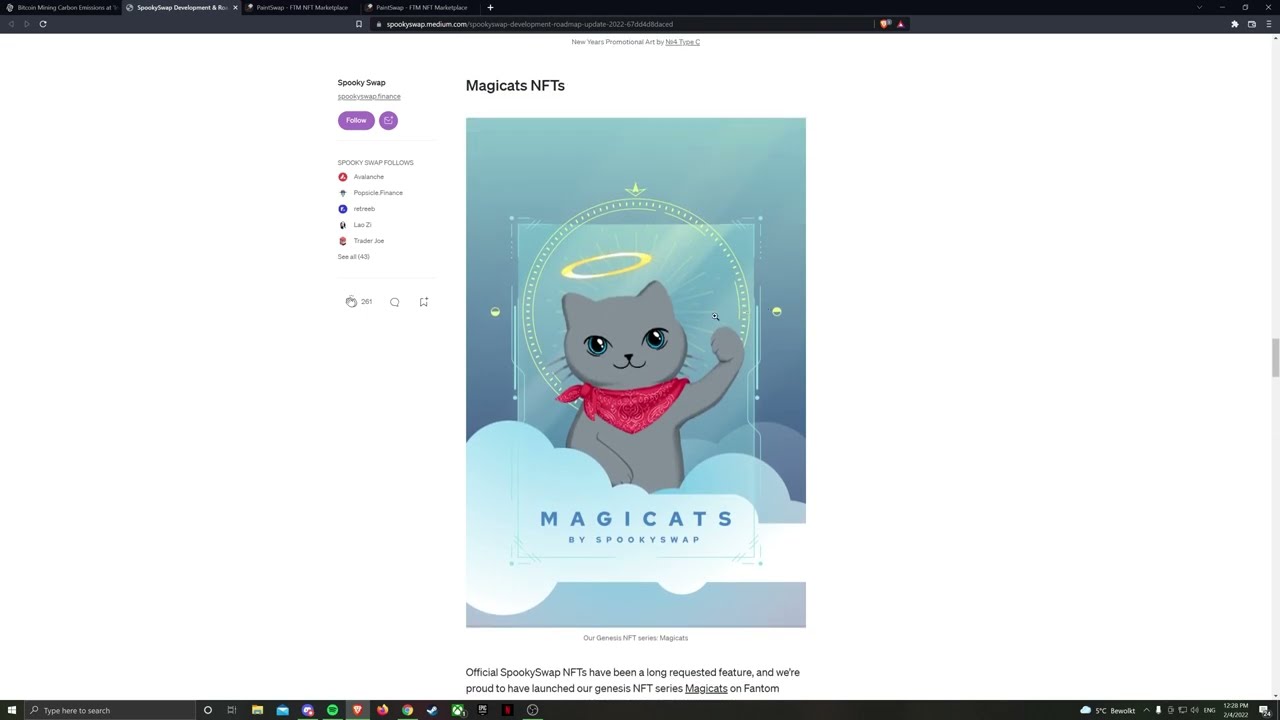Screen dimensions: 1280x720
Task: Open browser extensions puzzle icon
Action: coord(1234,24)
